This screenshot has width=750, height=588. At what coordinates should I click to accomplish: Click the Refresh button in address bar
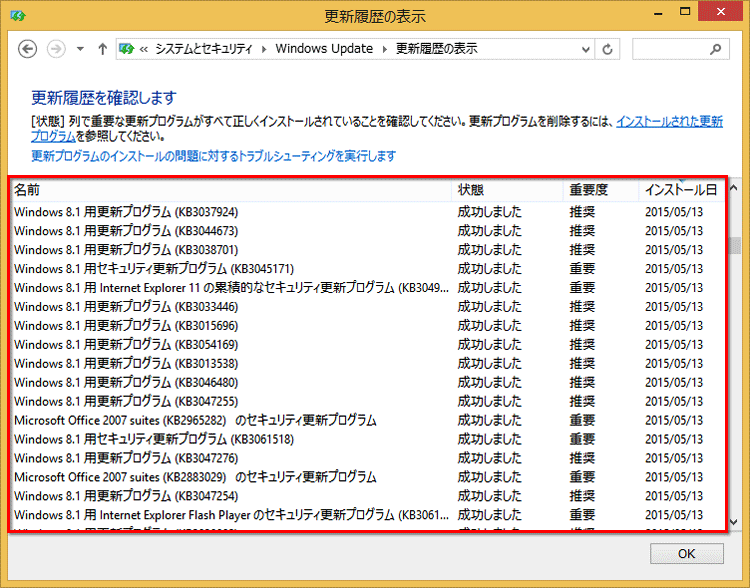pos(608,49)
